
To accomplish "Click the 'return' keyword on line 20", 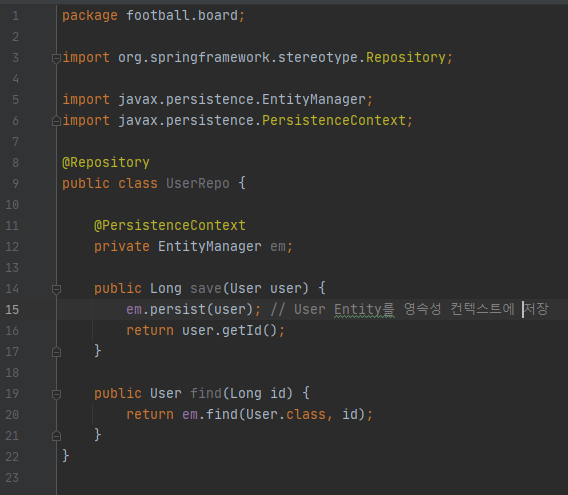I will (150, 415).
